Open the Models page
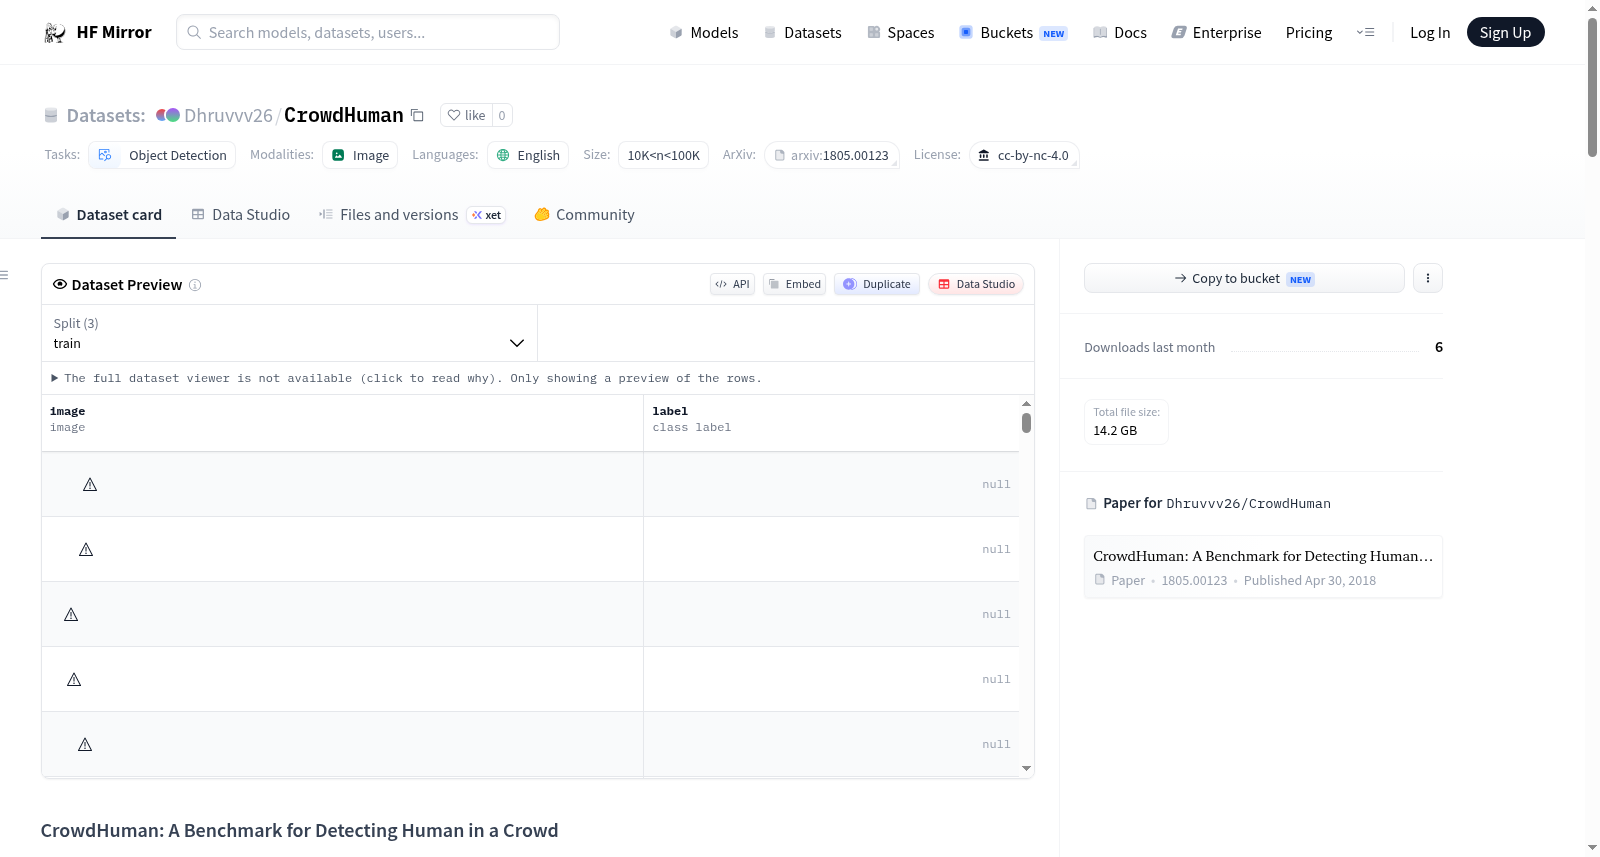Viewport: 1600px width, 857px height. pyautogui.click(x=704, y=32)
